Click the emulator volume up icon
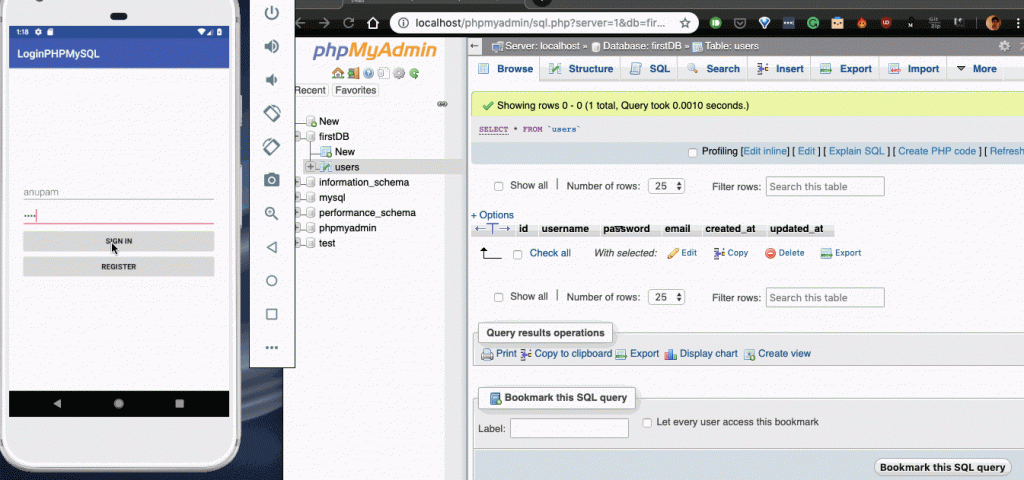This screenshot has height=480, width=1024. [271, 46]
